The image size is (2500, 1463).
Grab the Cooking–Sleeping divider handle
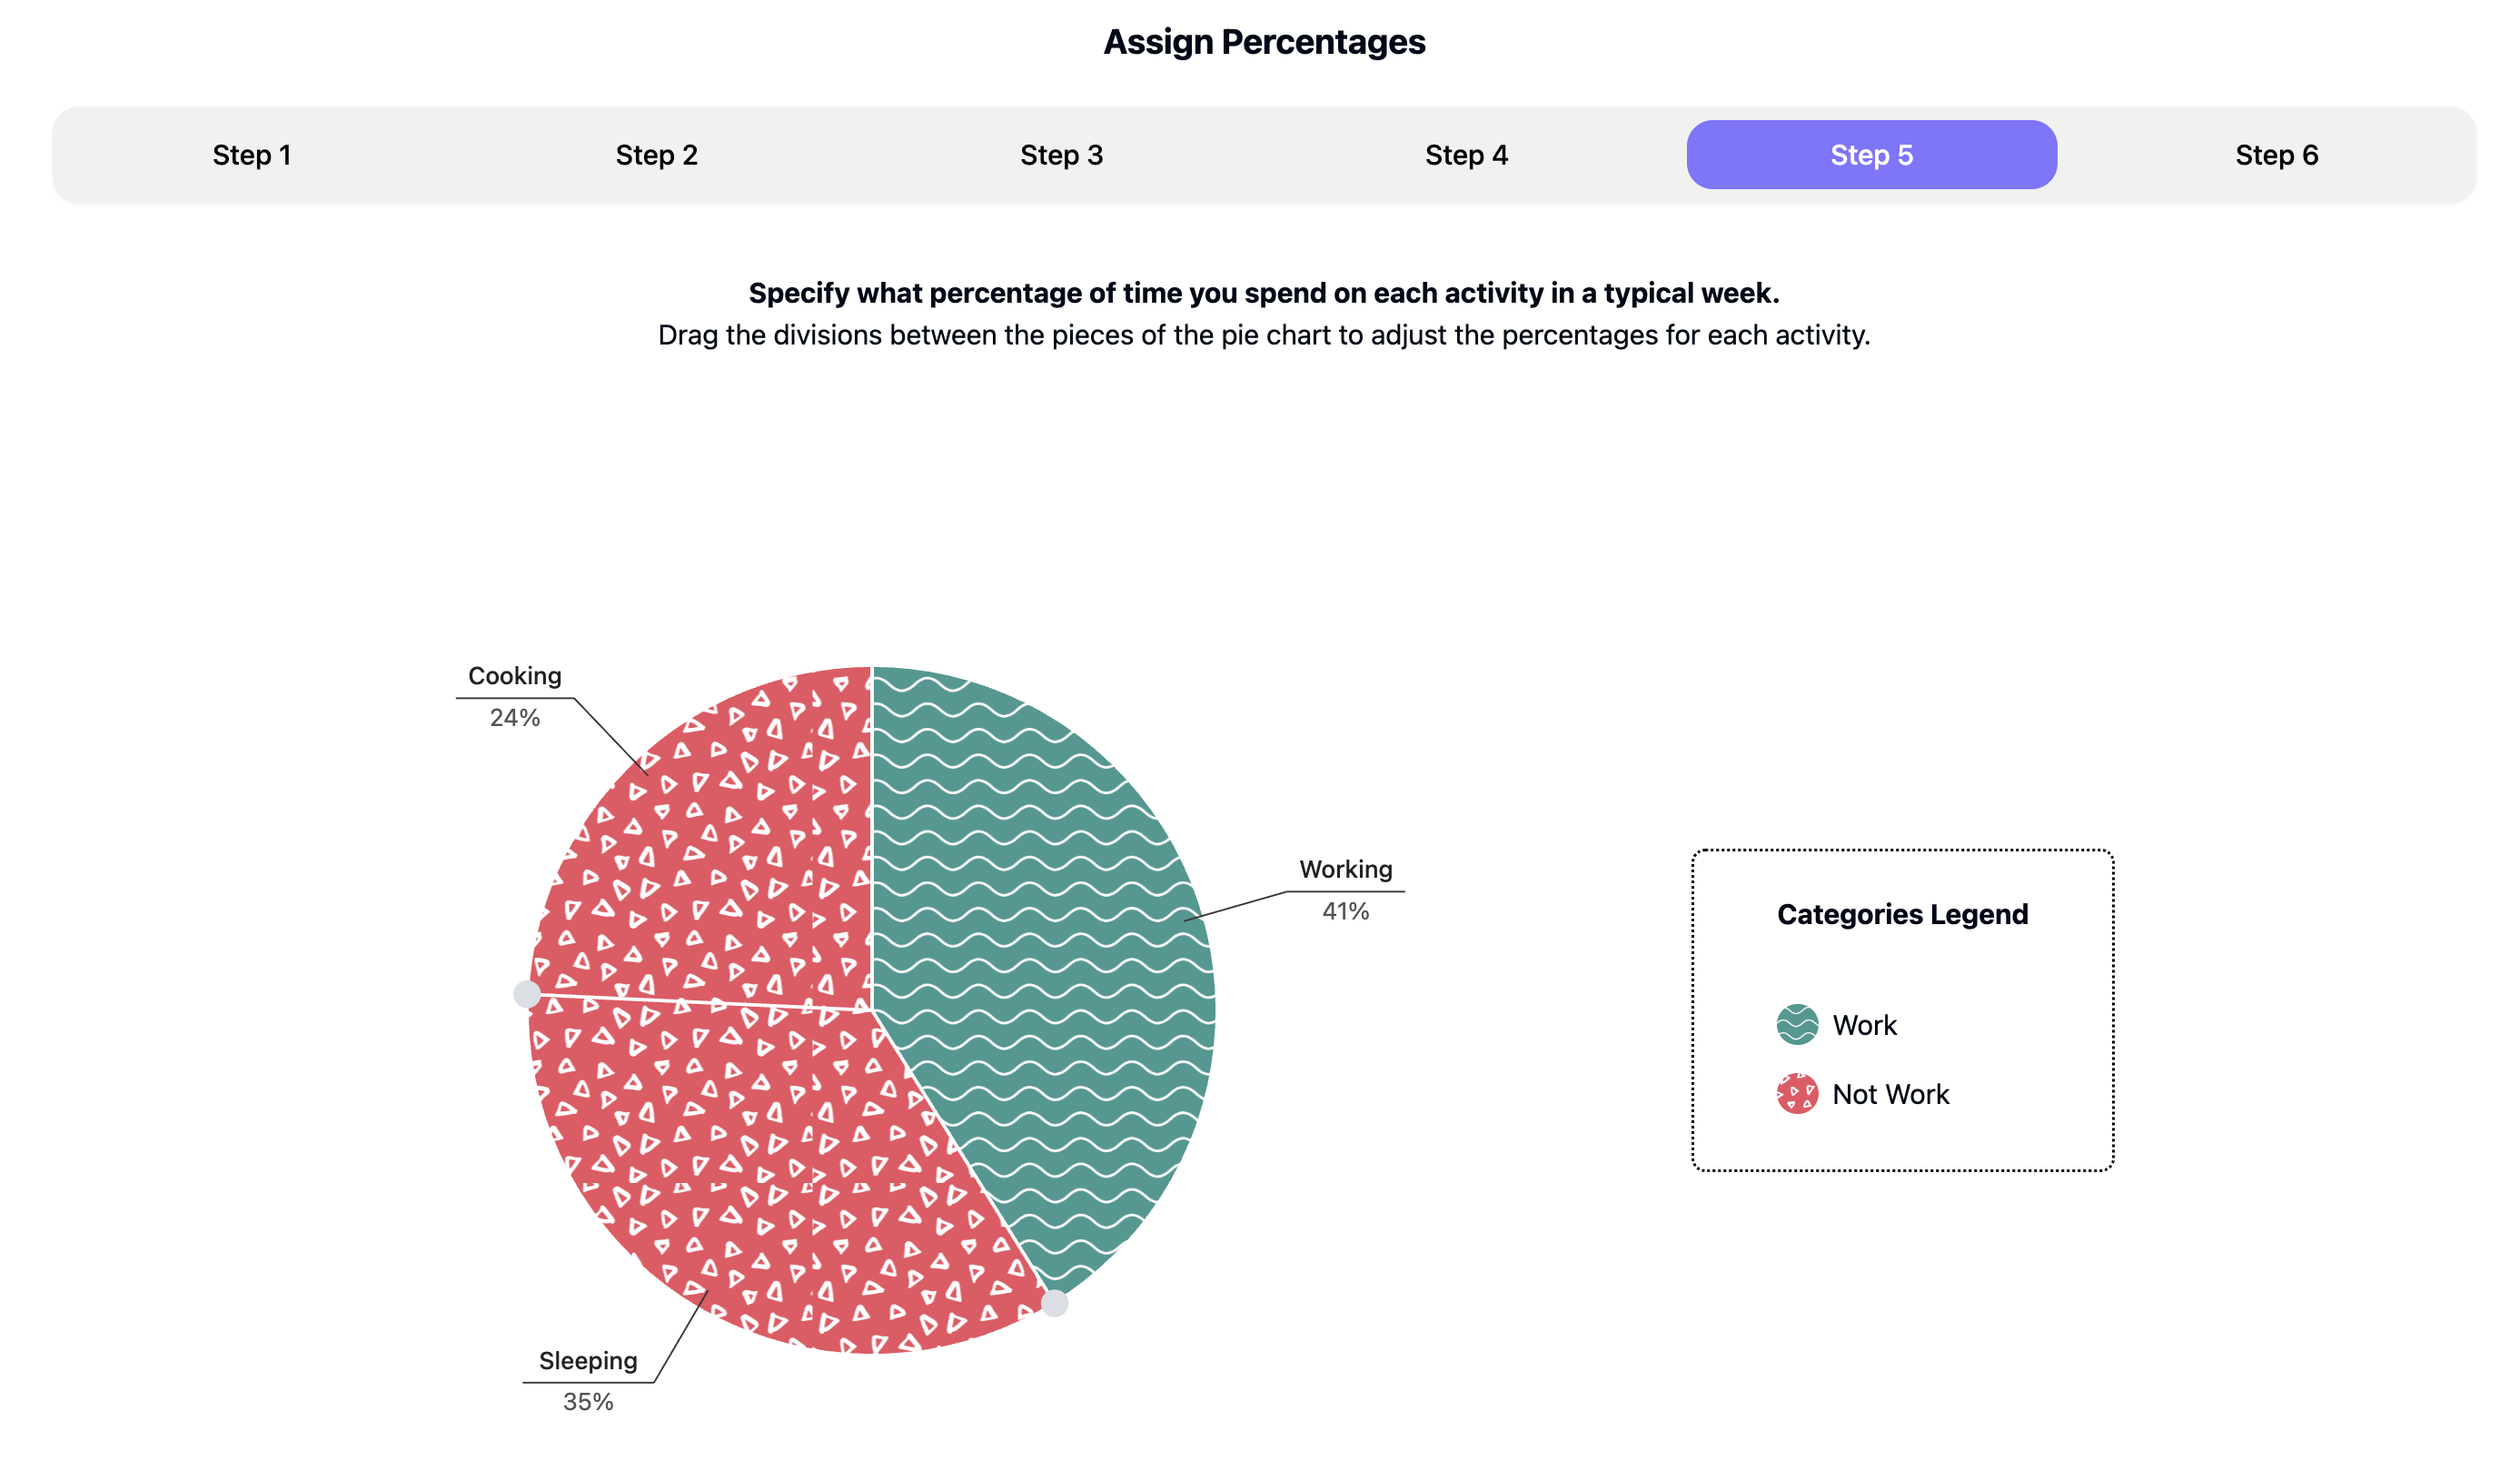click(527, 993)
